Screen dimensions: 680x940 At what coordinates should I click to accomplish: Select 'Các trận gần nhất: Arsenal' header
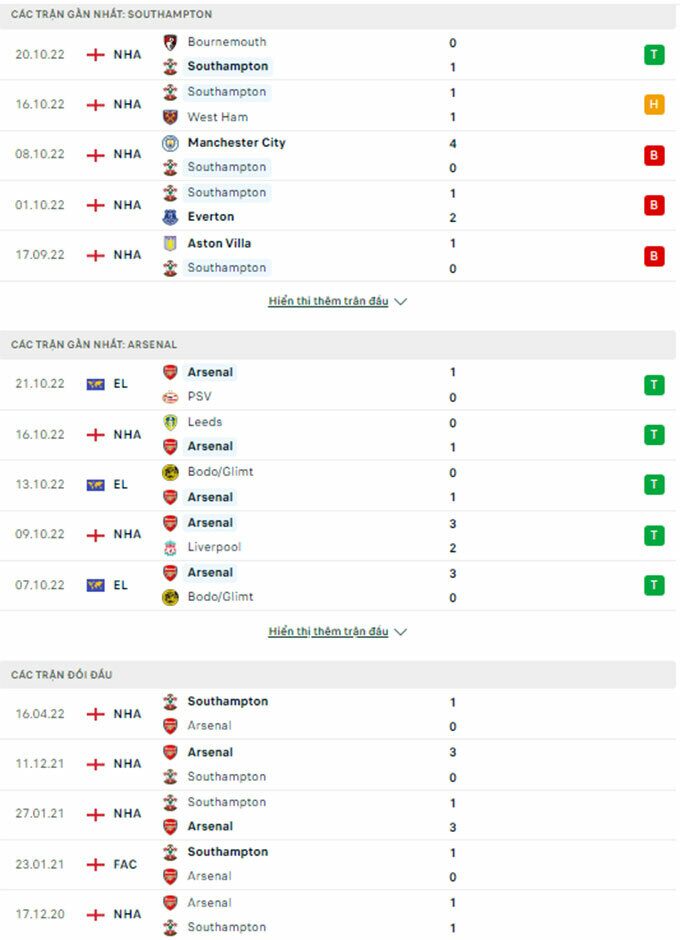(x=94, y=344)
